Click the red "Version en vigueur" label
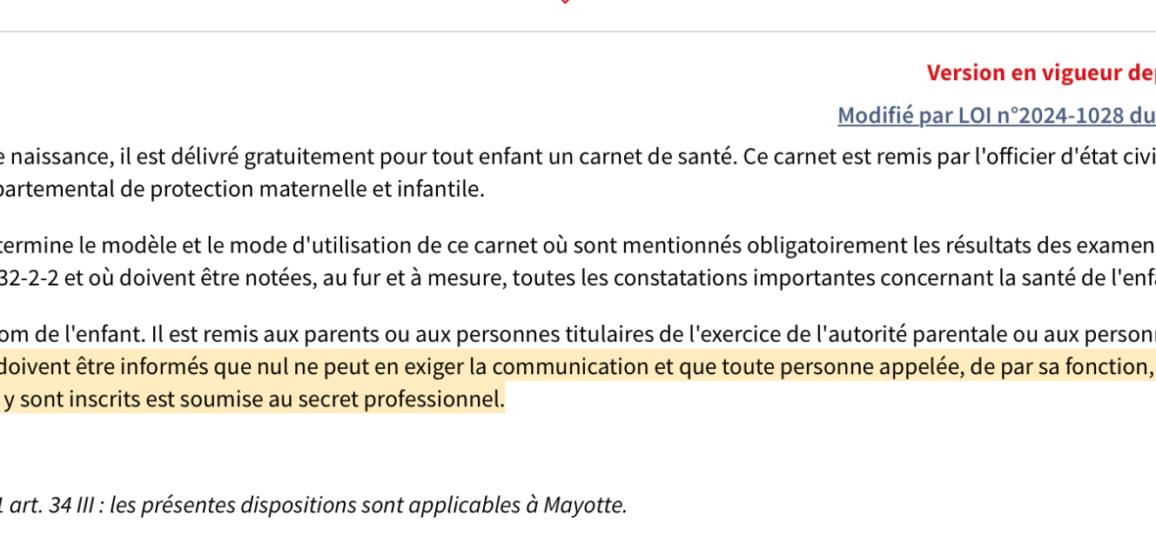Screen dimensions: 1156x543 click(x=1041, y=73)
